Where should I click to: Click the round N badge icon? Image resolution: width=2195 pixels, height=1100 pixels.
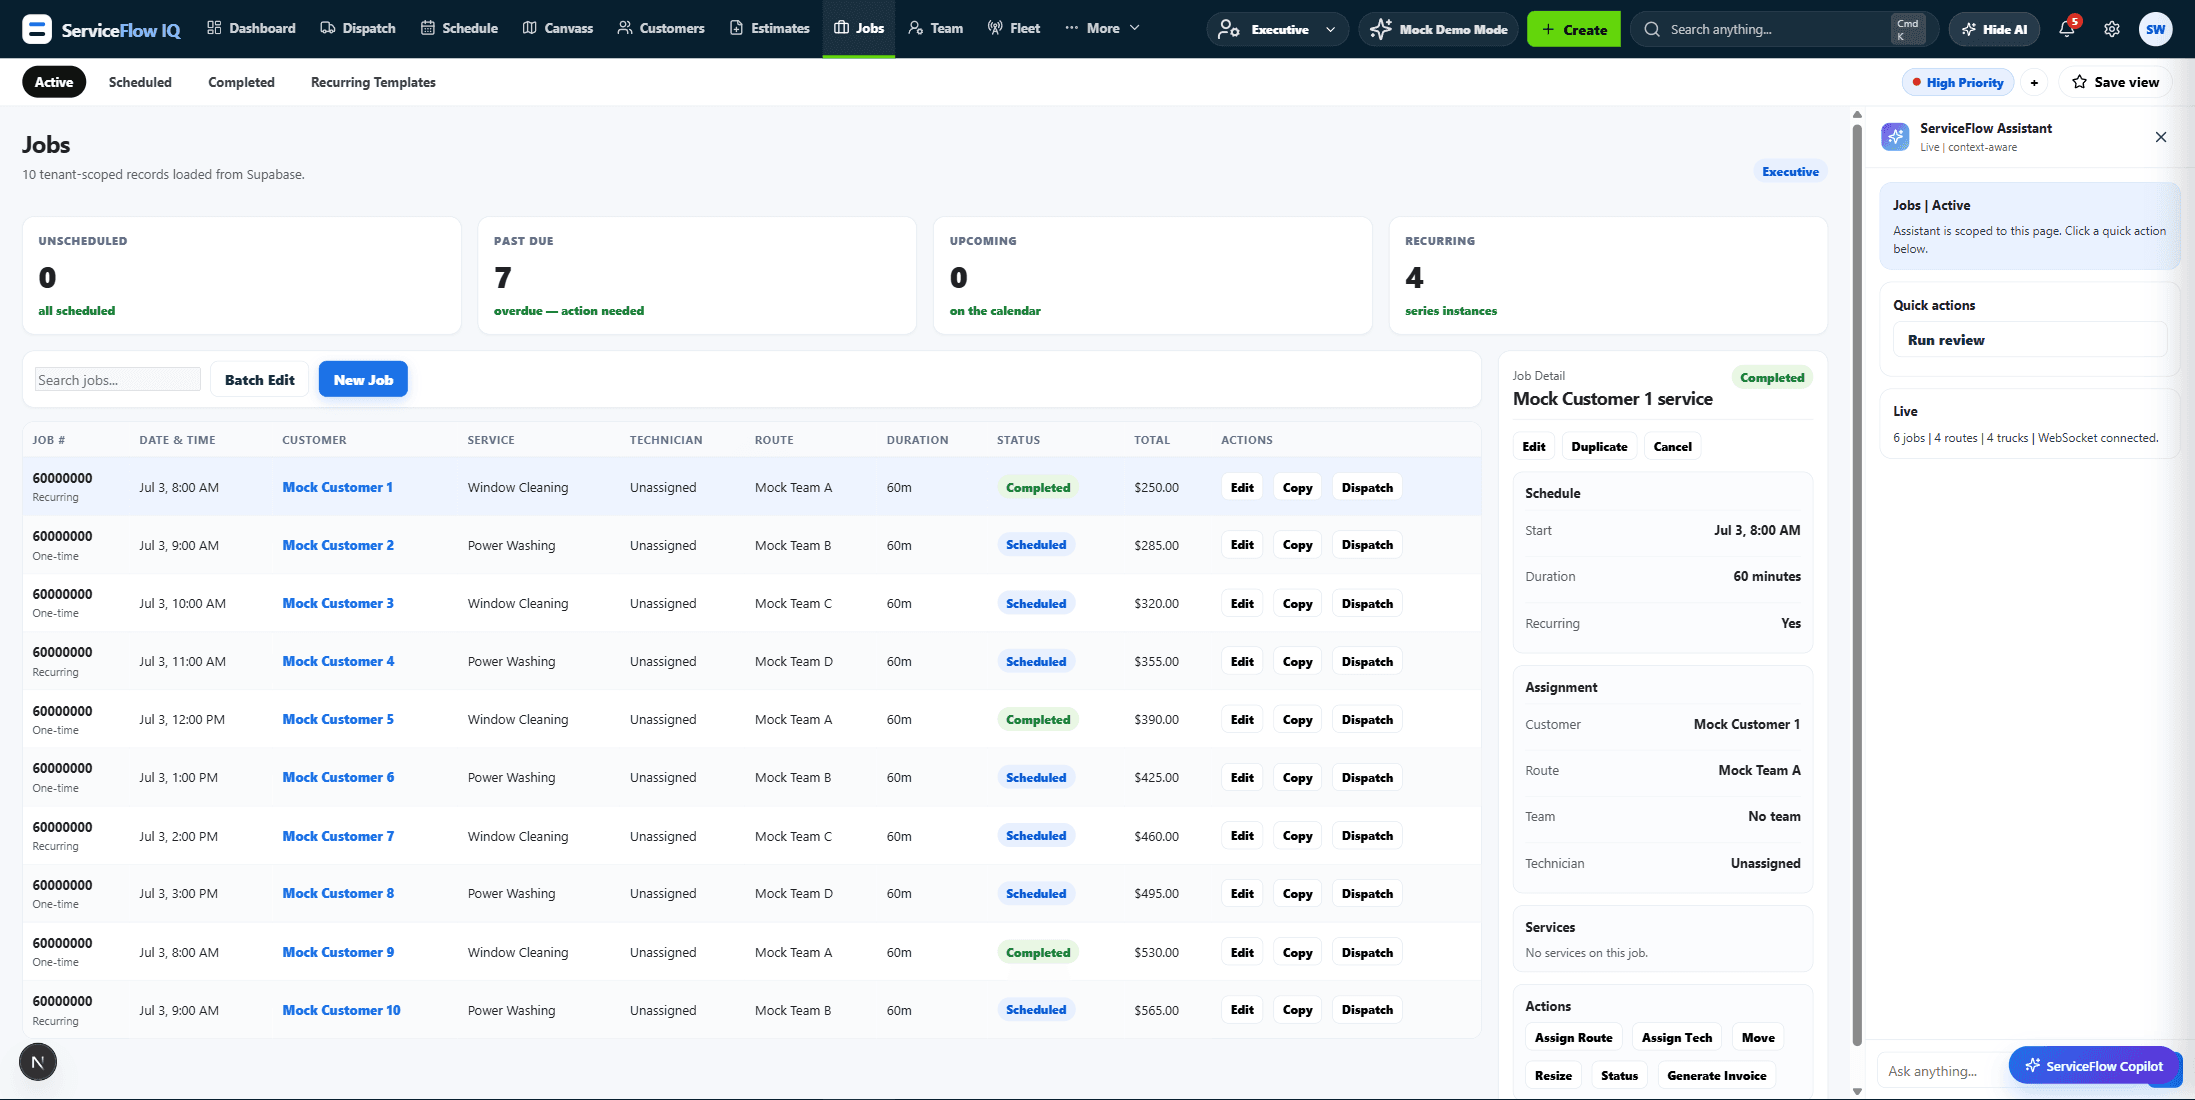click(x=38, y=1062)
